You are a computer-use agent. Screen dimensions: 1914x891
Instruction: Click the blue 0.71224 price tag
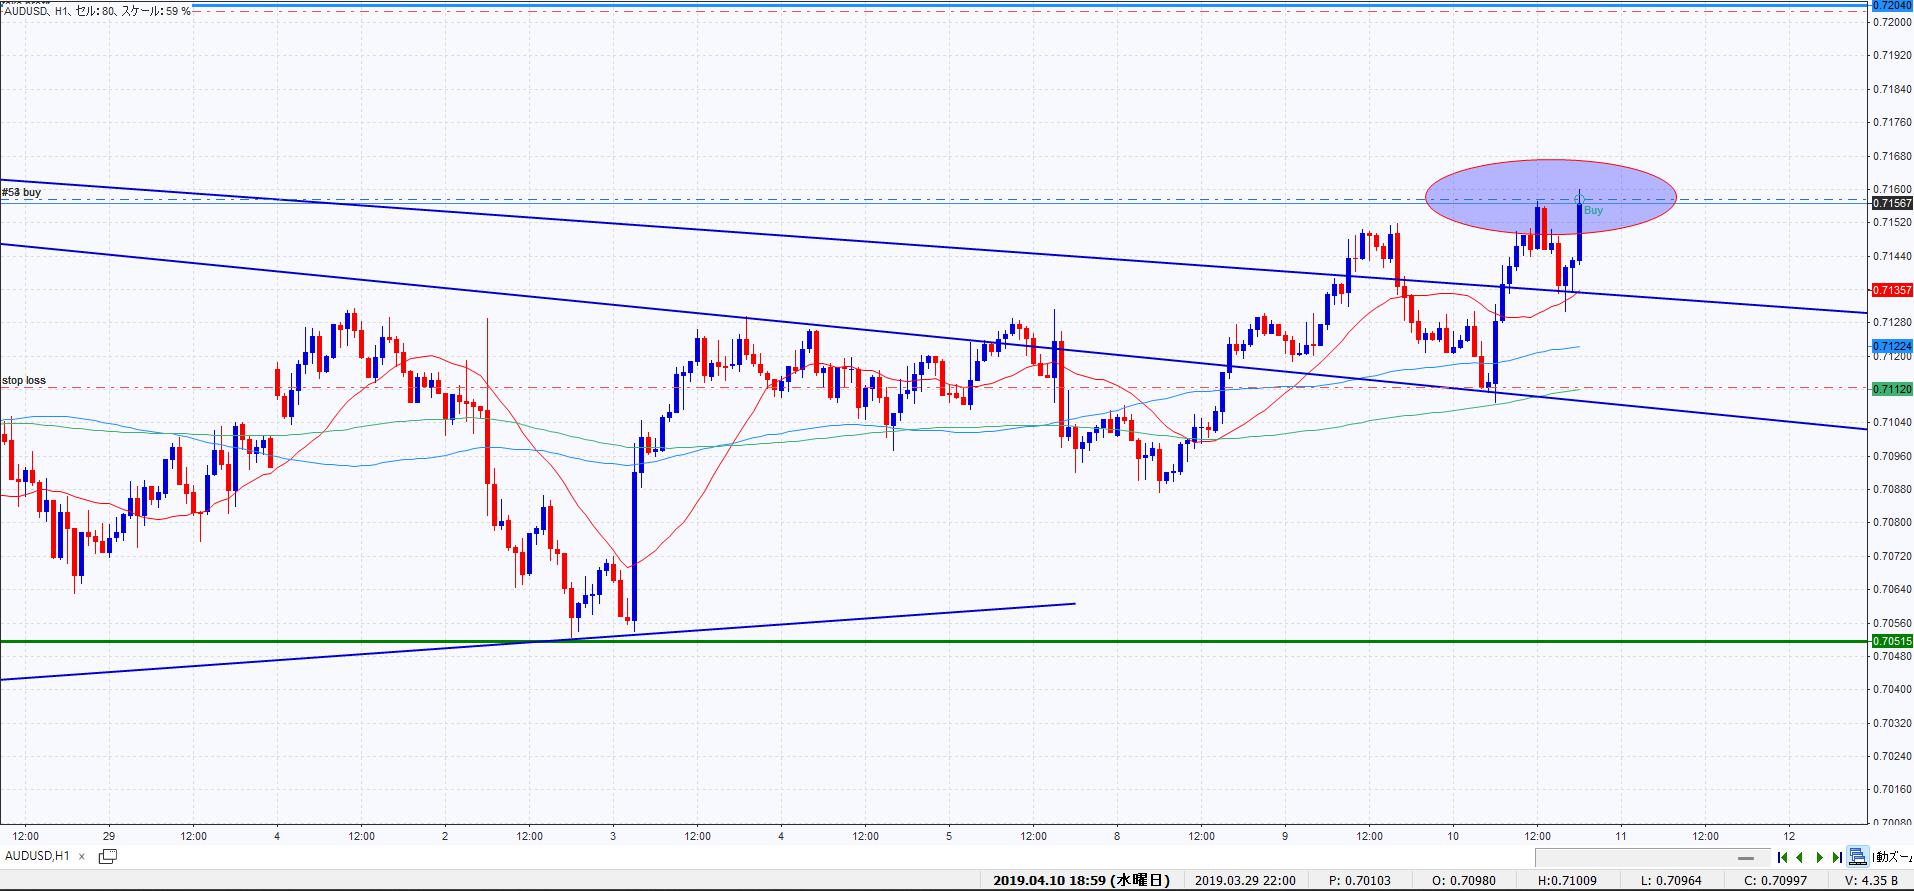coord(1891,346)
